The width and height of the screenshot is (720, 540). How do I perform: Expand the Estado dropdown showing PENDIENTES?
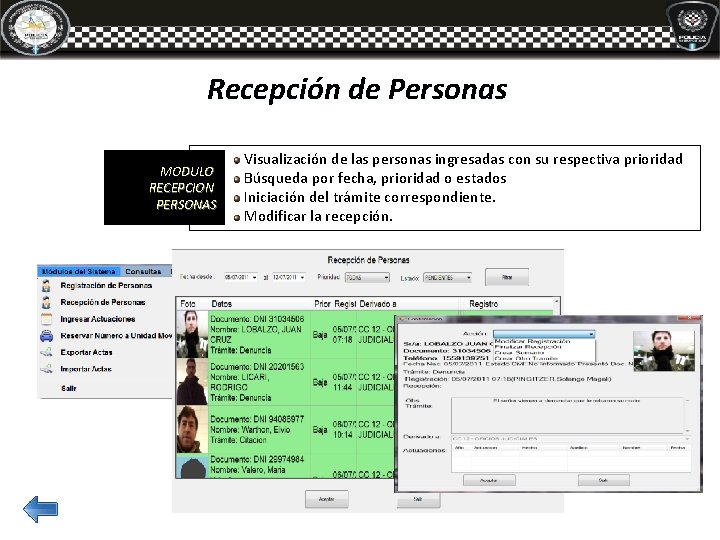468,277
